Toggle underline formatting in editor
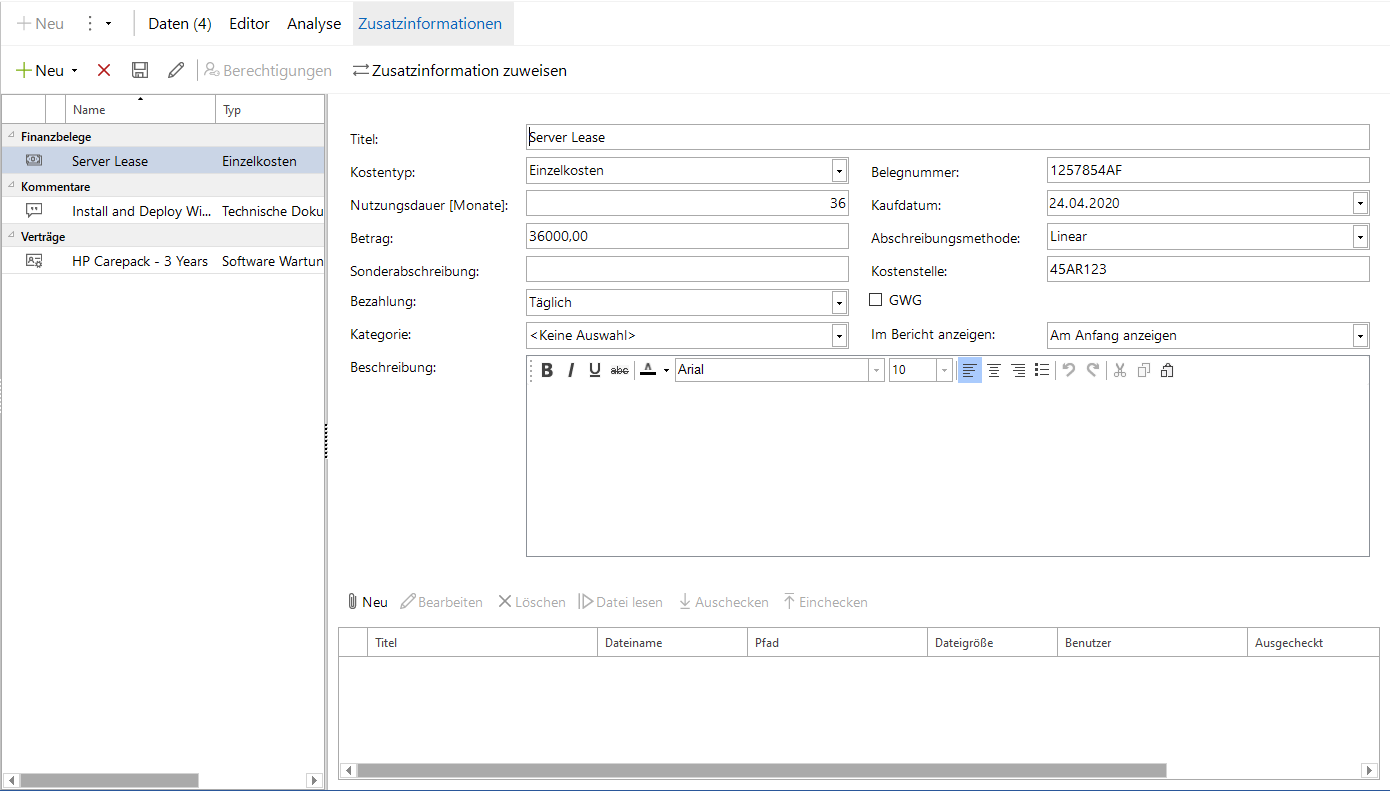 (x=595, y=370)
